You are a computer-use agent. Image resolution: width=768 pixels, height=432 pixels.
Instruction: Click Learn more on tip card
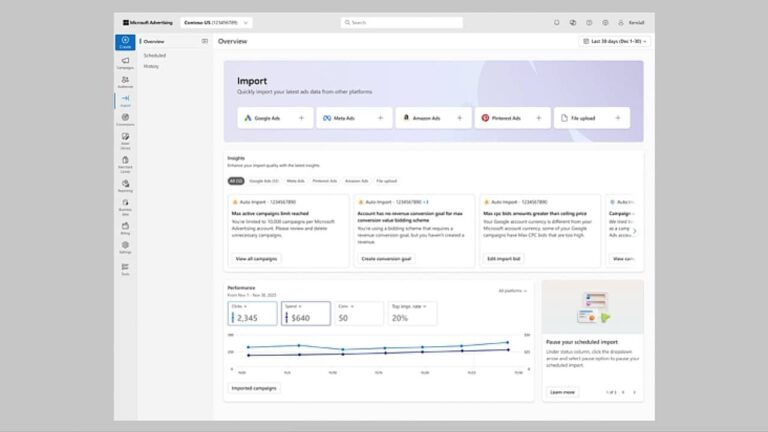point(562,392)
